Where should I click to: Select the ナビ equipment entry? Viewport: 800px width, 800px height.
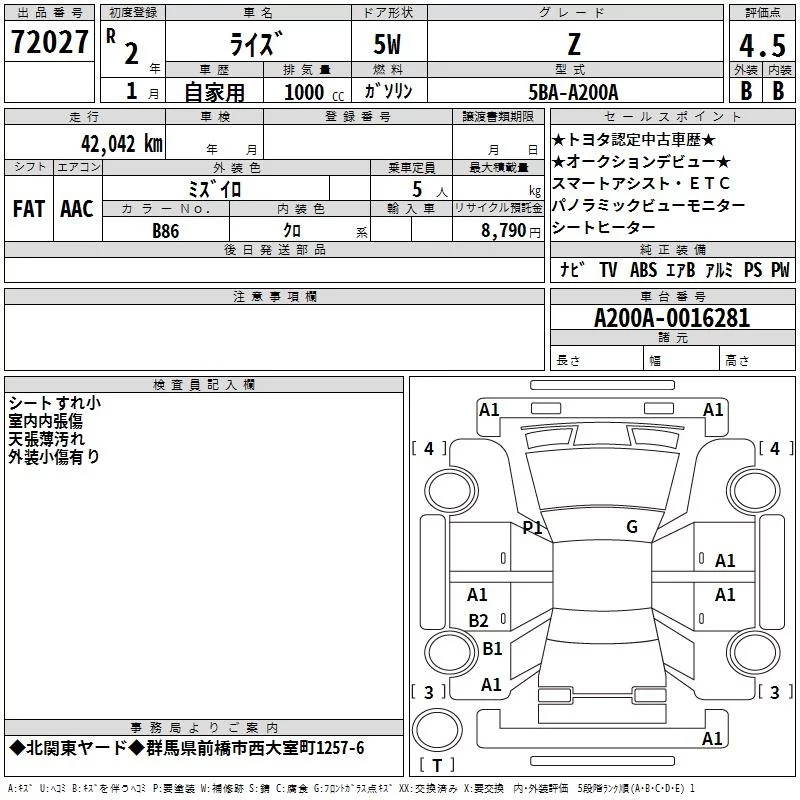pyautogui.click(x=572, y=270)
